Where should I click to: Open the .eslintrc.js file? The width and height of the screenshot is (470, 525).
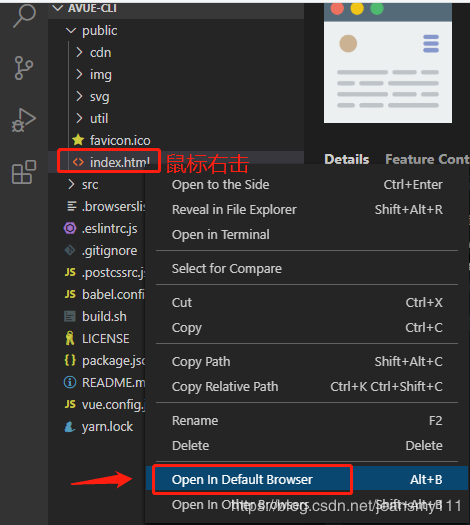tap(109, 229)
